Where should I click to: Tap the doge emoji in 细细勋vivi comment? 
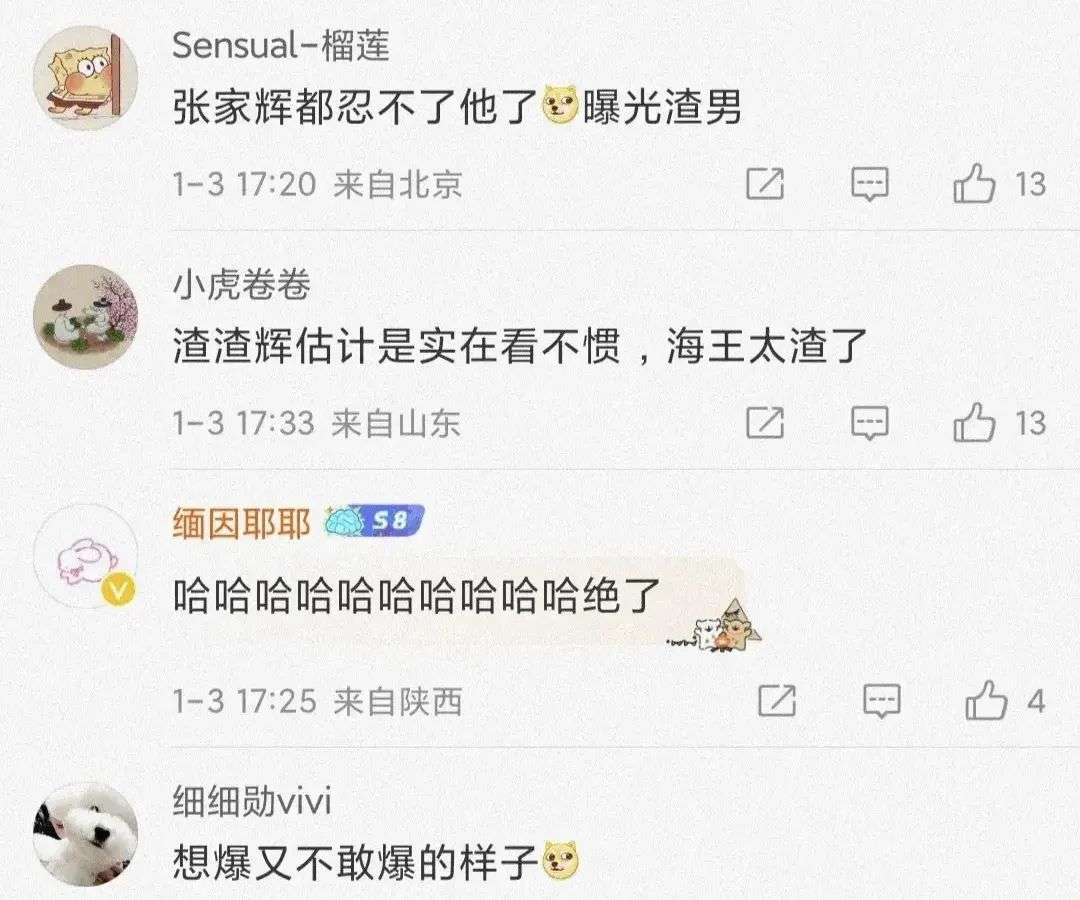click(561, 861)
